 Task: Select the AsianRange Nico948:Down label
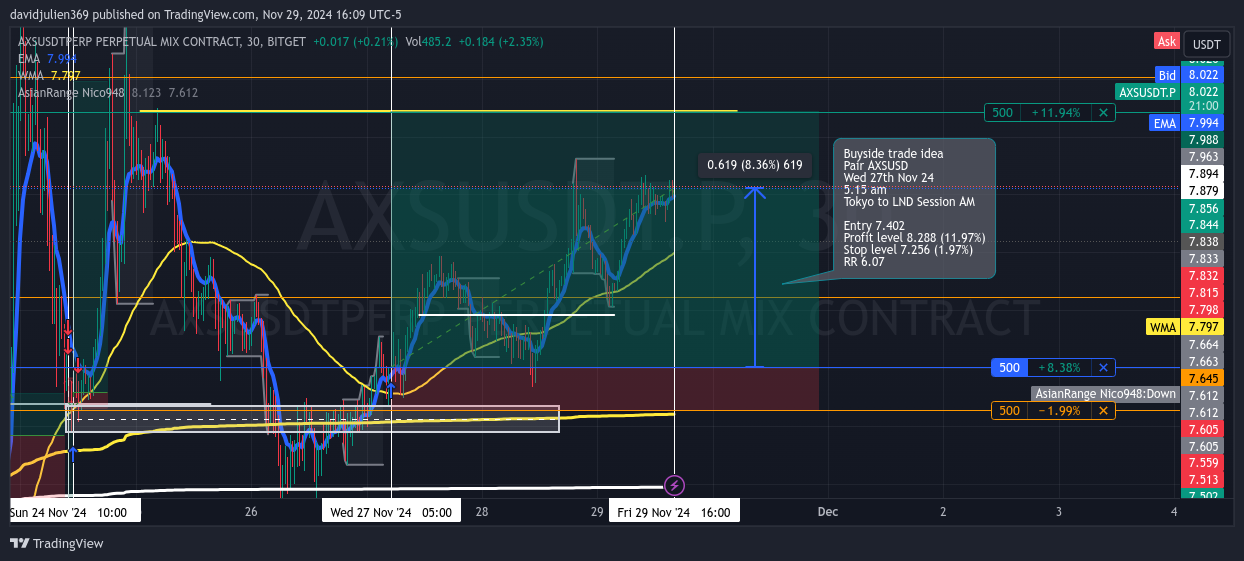click(x=1104, y=394)
